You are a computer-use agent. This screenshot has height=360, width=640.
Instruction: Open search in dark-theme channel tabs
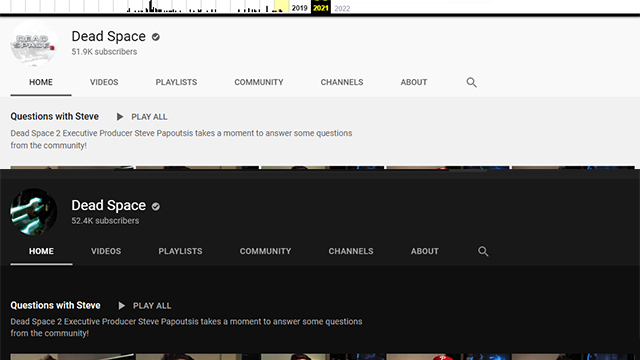click(483, 251)
